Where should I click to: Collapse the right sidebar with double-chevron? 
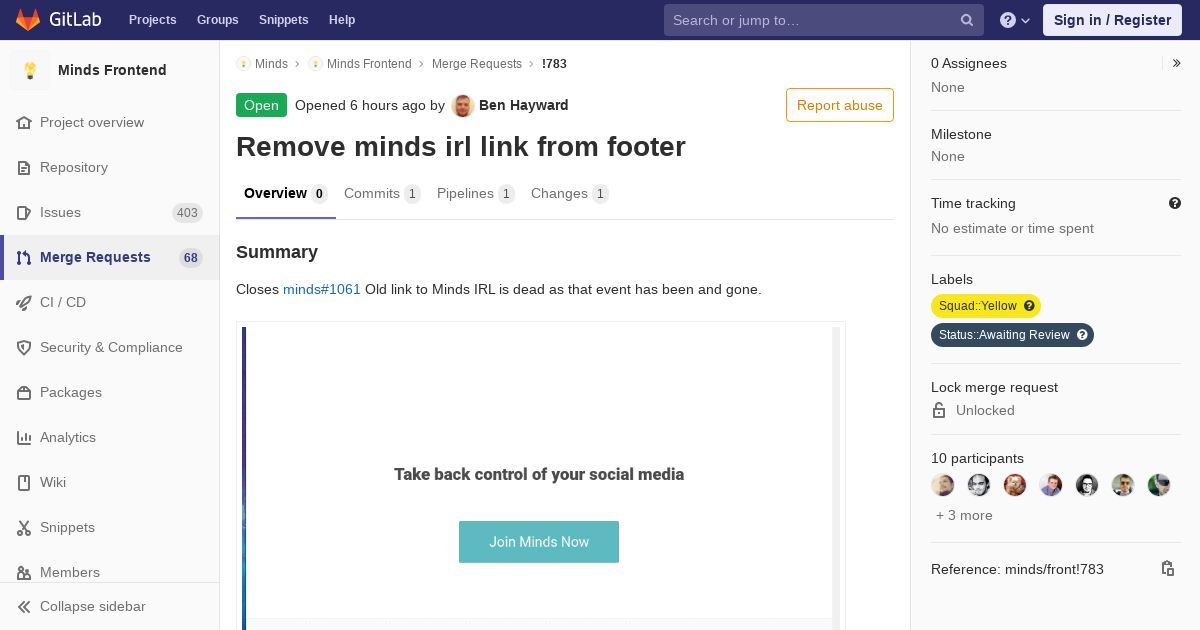(x=1177, y=63)
